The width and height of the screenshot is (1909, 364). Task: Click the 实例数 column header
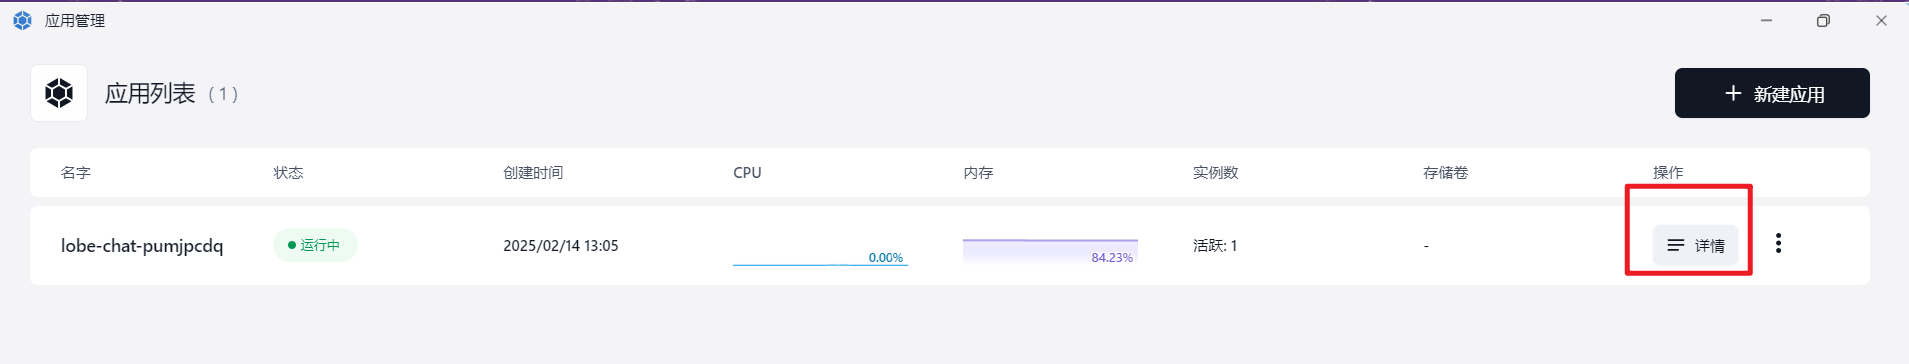[1215, 172]
